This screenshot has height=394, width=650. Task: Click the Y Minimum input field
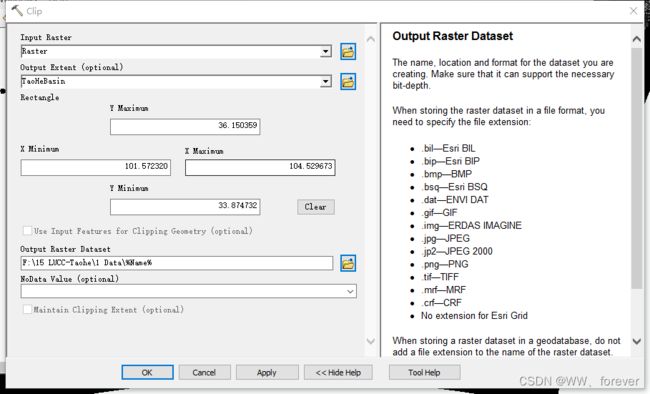click(185, 207)
